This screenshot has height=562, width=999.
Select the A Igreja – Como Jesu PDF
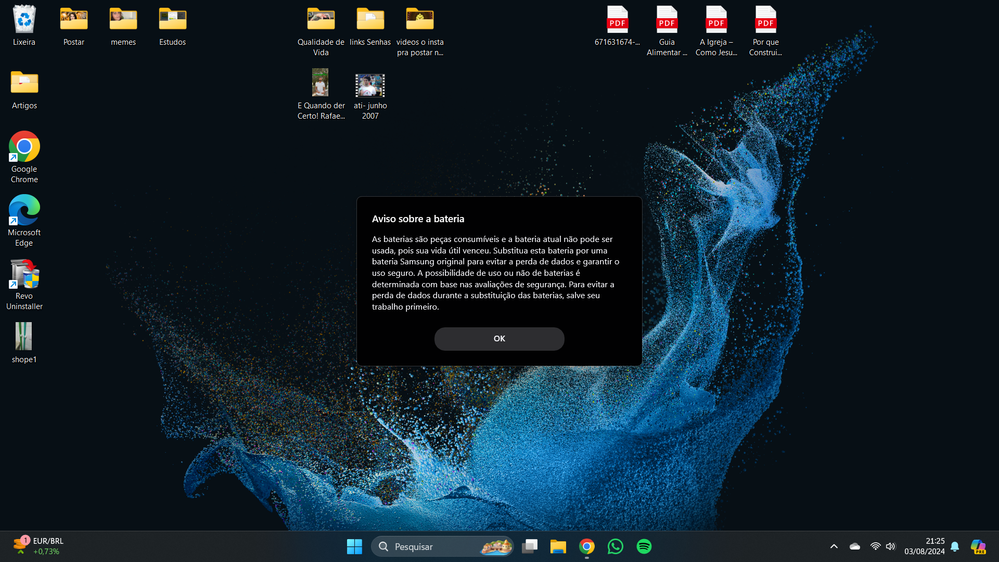tap(716, 31)
